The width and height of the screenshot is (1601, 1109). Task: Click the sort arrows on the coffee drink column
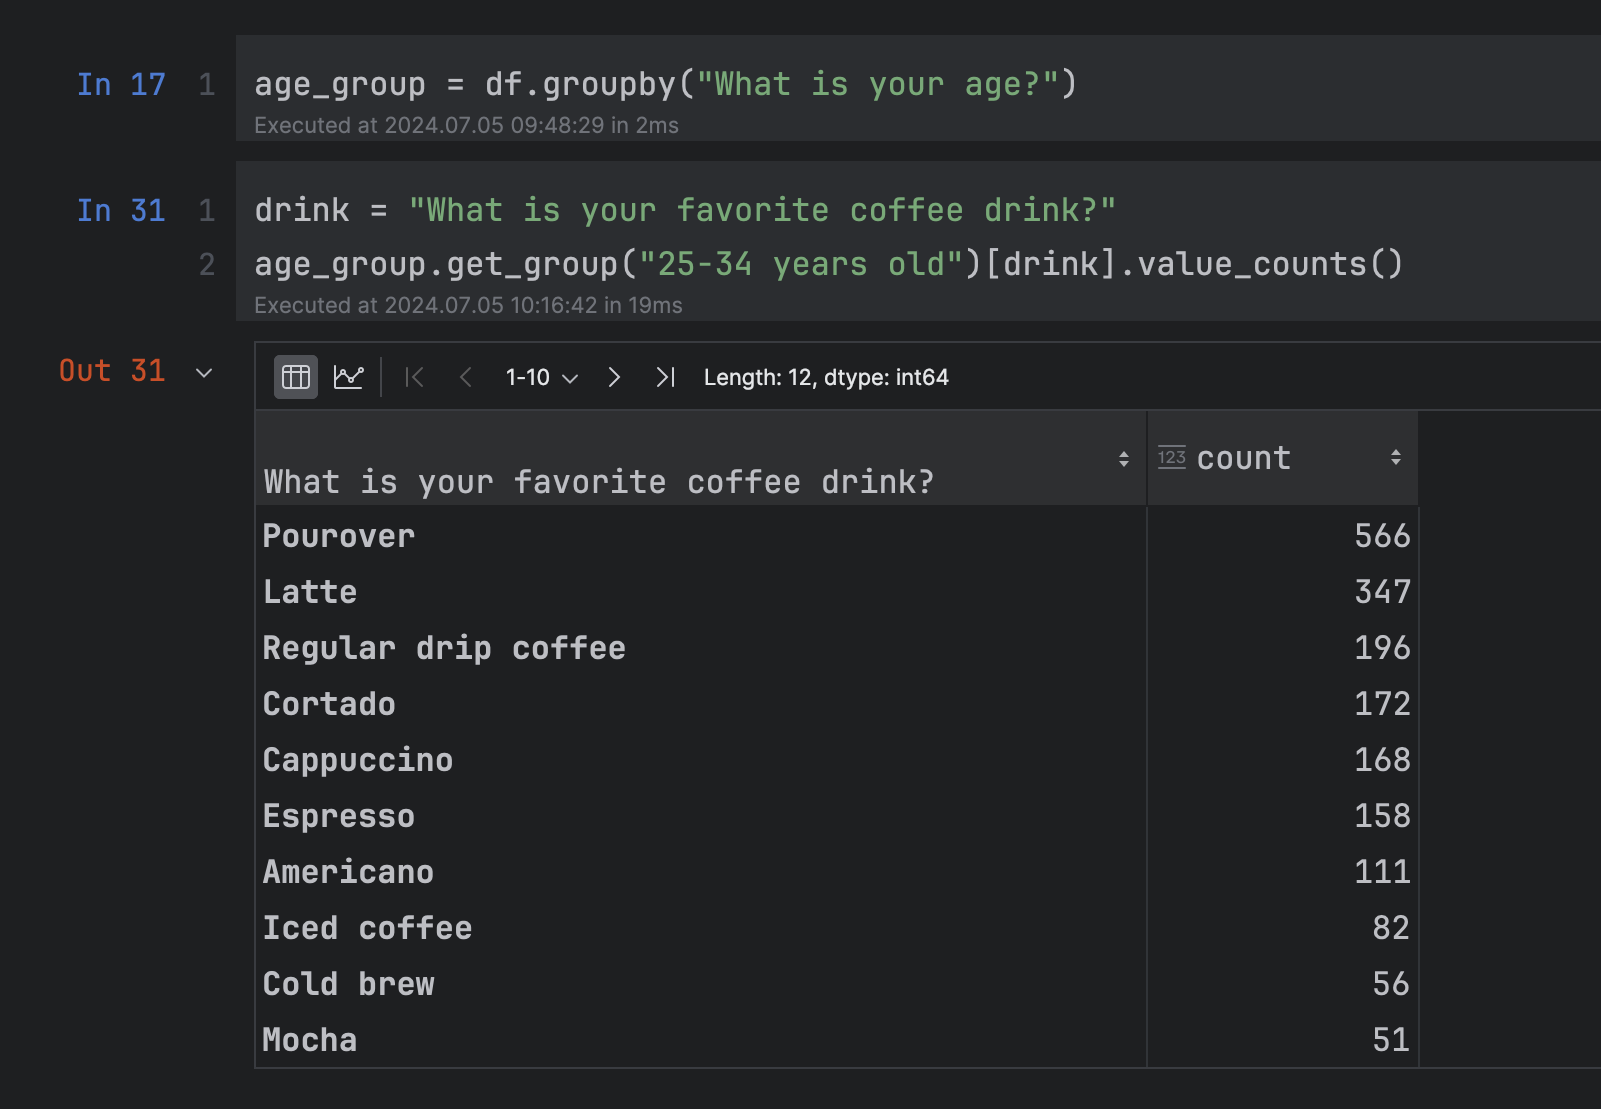(x=1122, y=458)
